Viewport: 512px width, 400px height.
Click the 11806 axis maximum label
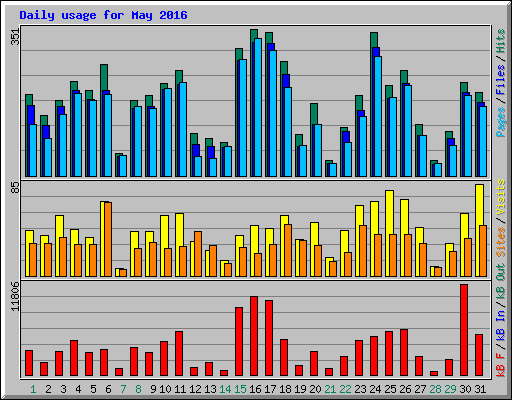pyautogui.click(x=16, y=296)
